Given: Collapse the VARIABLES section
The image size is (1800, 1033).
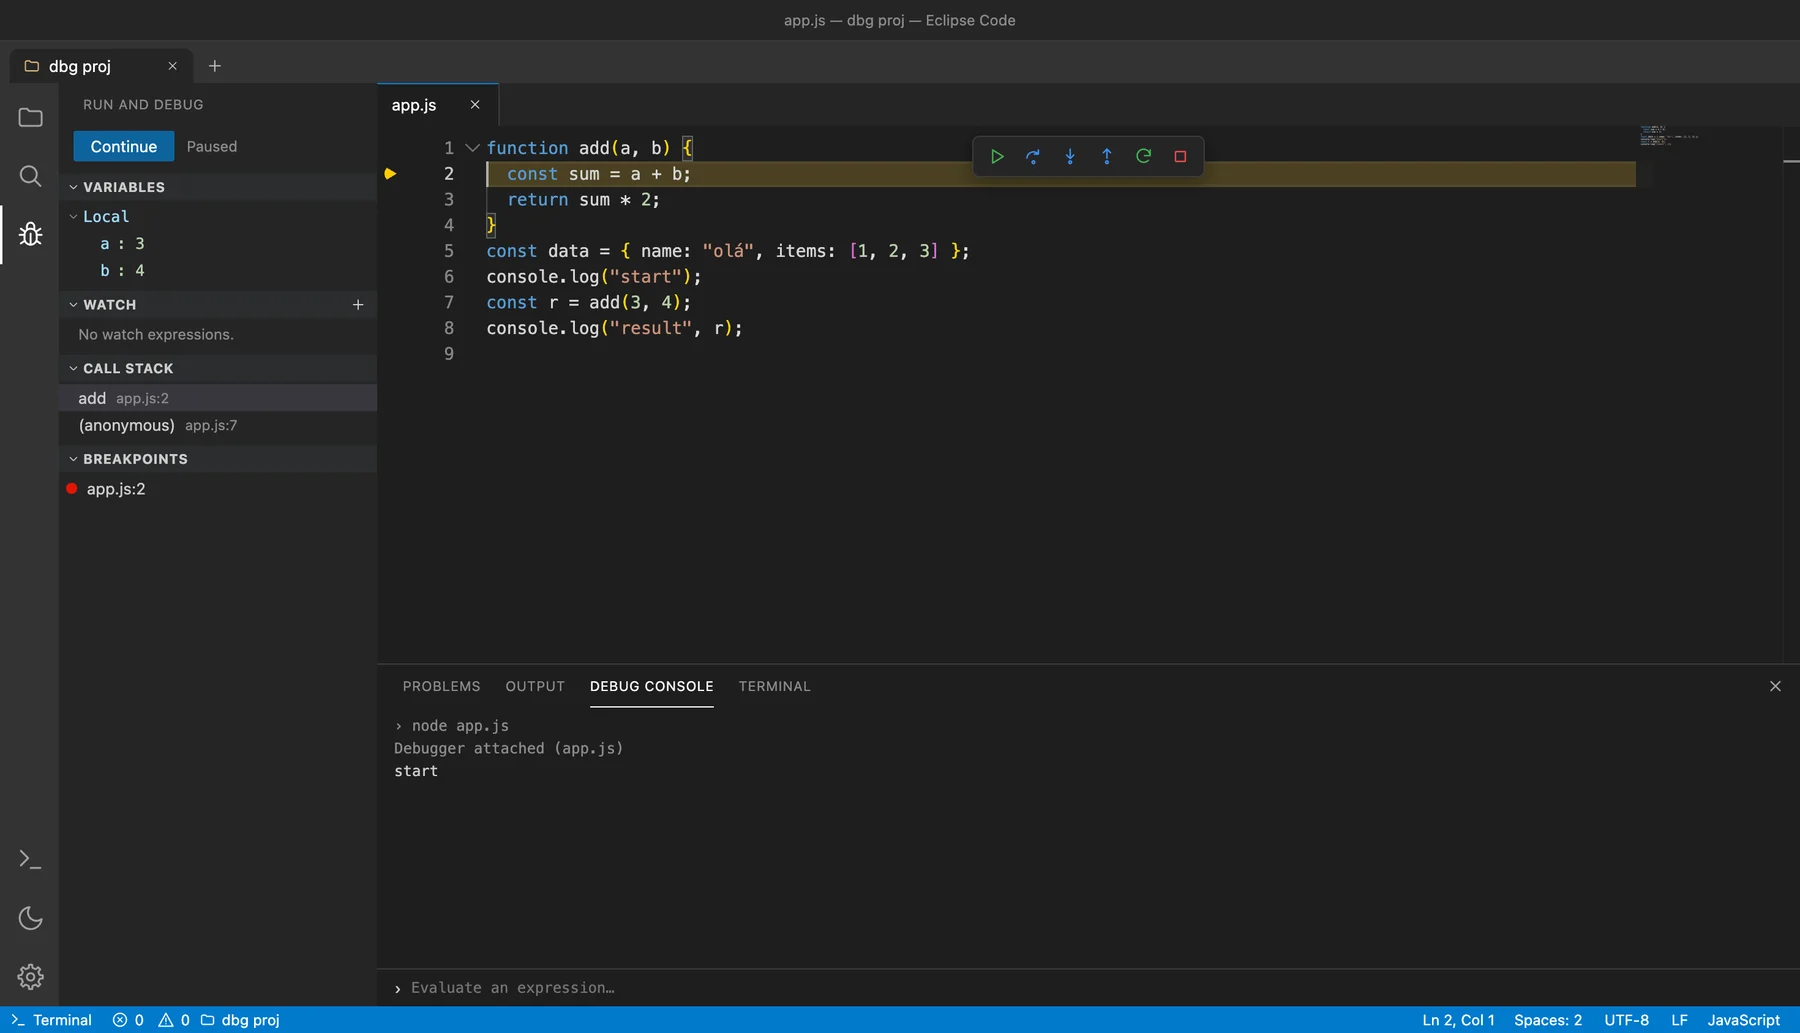Looking at the screenshot, I should point(73,187).
